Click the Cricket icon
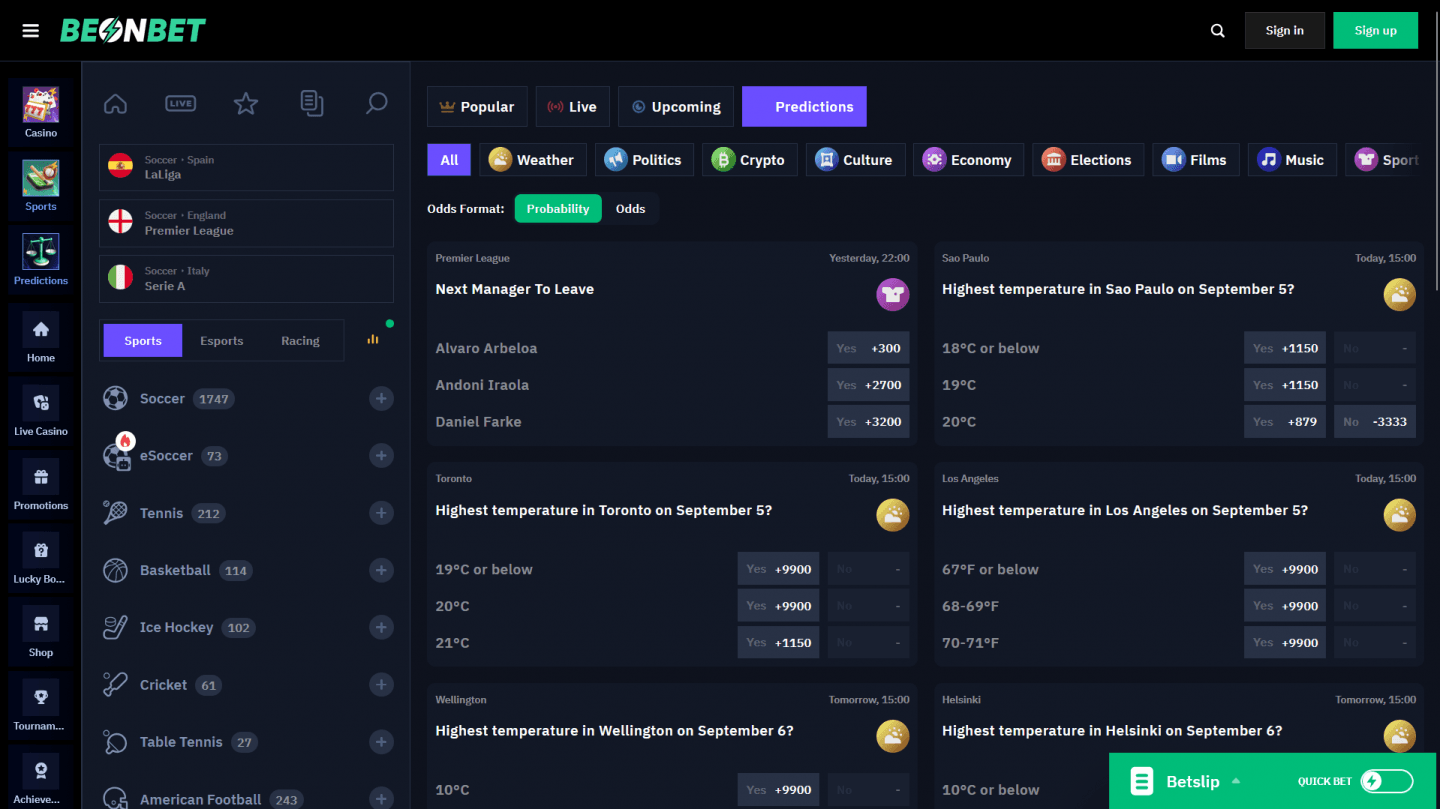Viewport: 1440px width, 809px height. pyautogui.click(x=115, y=685)
